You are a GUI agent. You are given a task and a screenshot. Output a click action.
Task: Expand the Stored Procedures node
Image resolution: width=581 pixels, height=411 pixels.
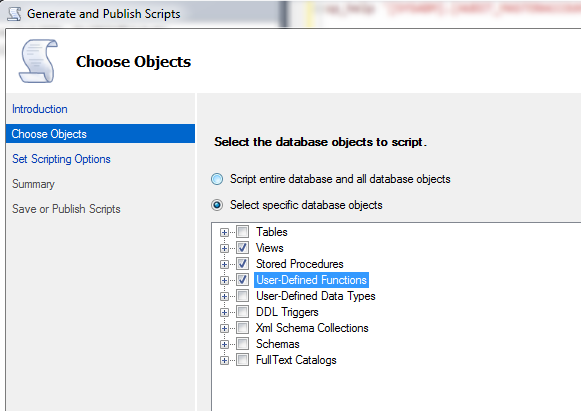224,264
